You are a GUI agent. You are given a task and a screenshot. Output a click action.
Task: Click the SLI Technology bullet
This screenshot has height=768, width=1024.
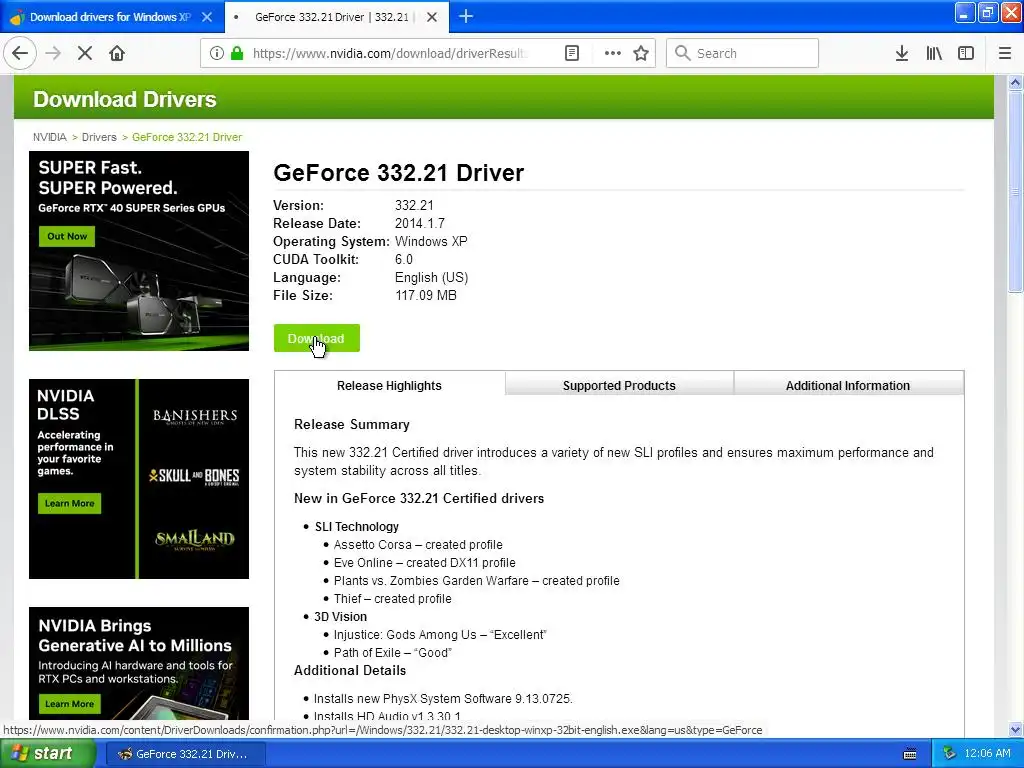pos(357,526)
